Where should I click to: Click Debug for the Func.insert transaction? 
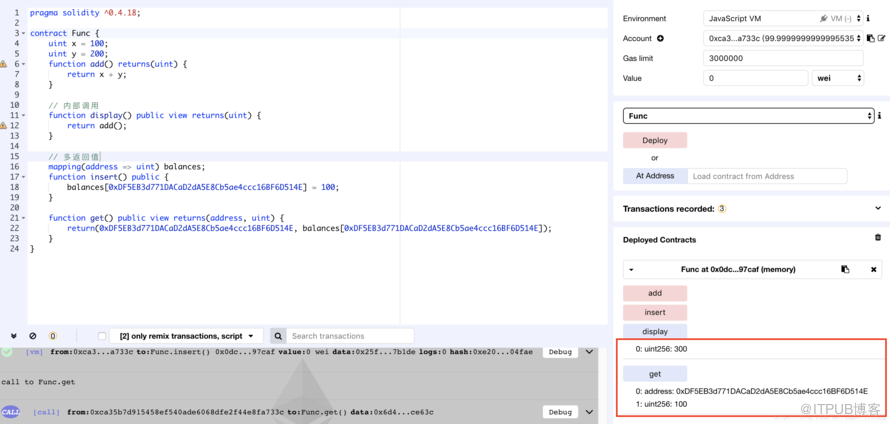tap(560, 352)
